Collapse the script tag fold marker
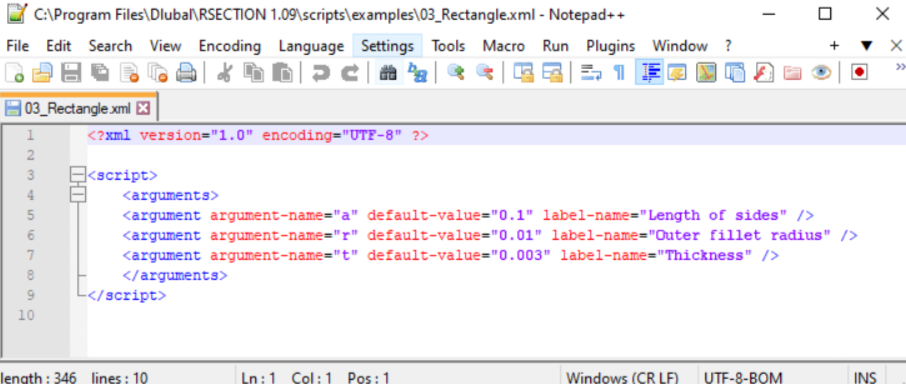906x384 pixels. point(77,175)
